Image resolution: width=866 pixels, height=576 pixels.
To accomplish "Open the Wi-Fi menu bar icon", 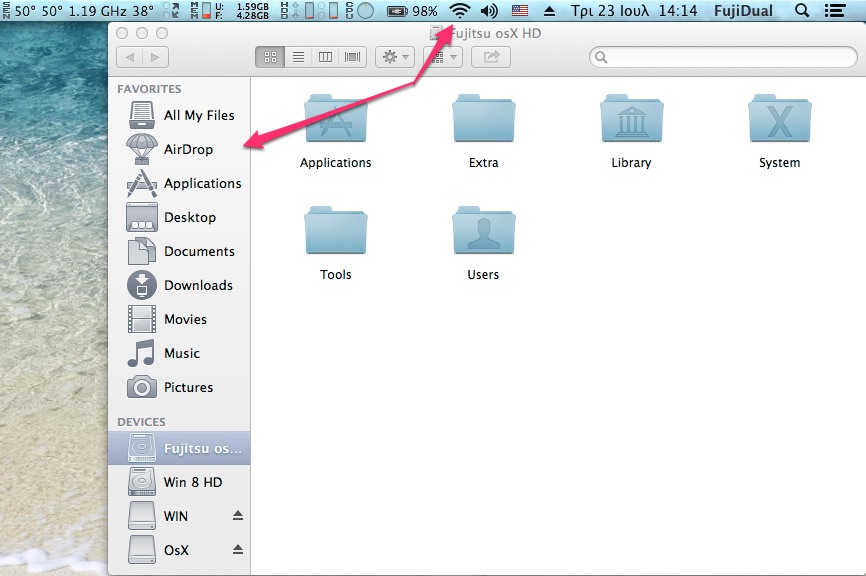I will [x=460, y=10].
